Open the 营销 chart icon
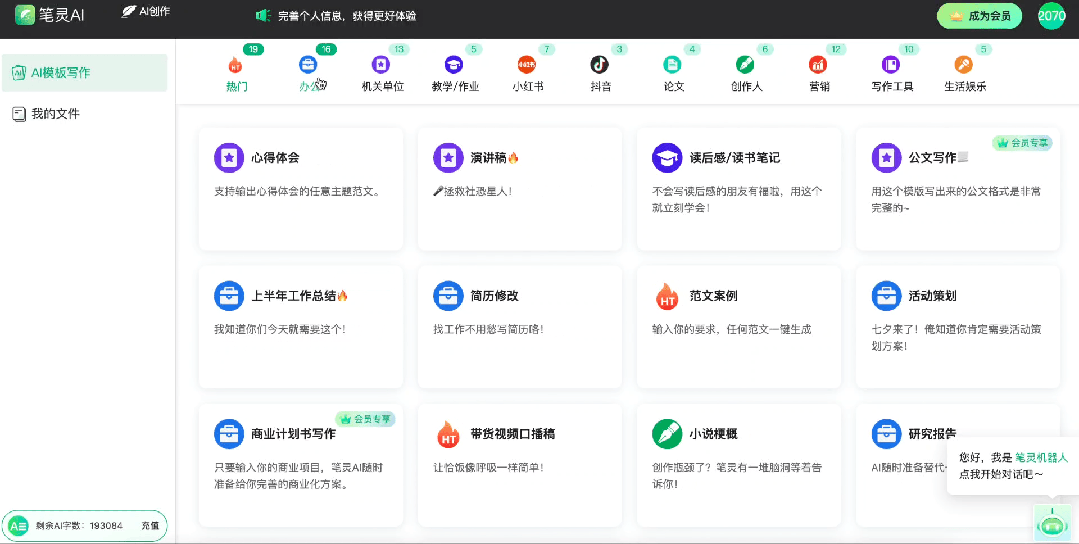The image size is (1079, 544). pos(818,65)
